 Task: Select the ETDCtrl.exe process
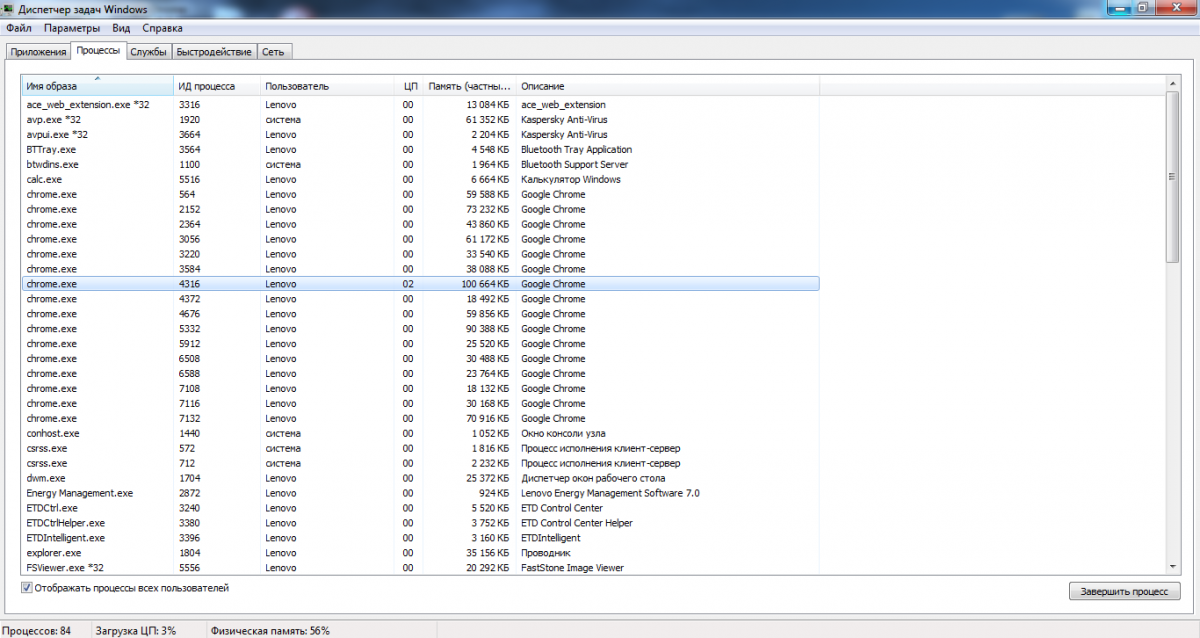420,508
